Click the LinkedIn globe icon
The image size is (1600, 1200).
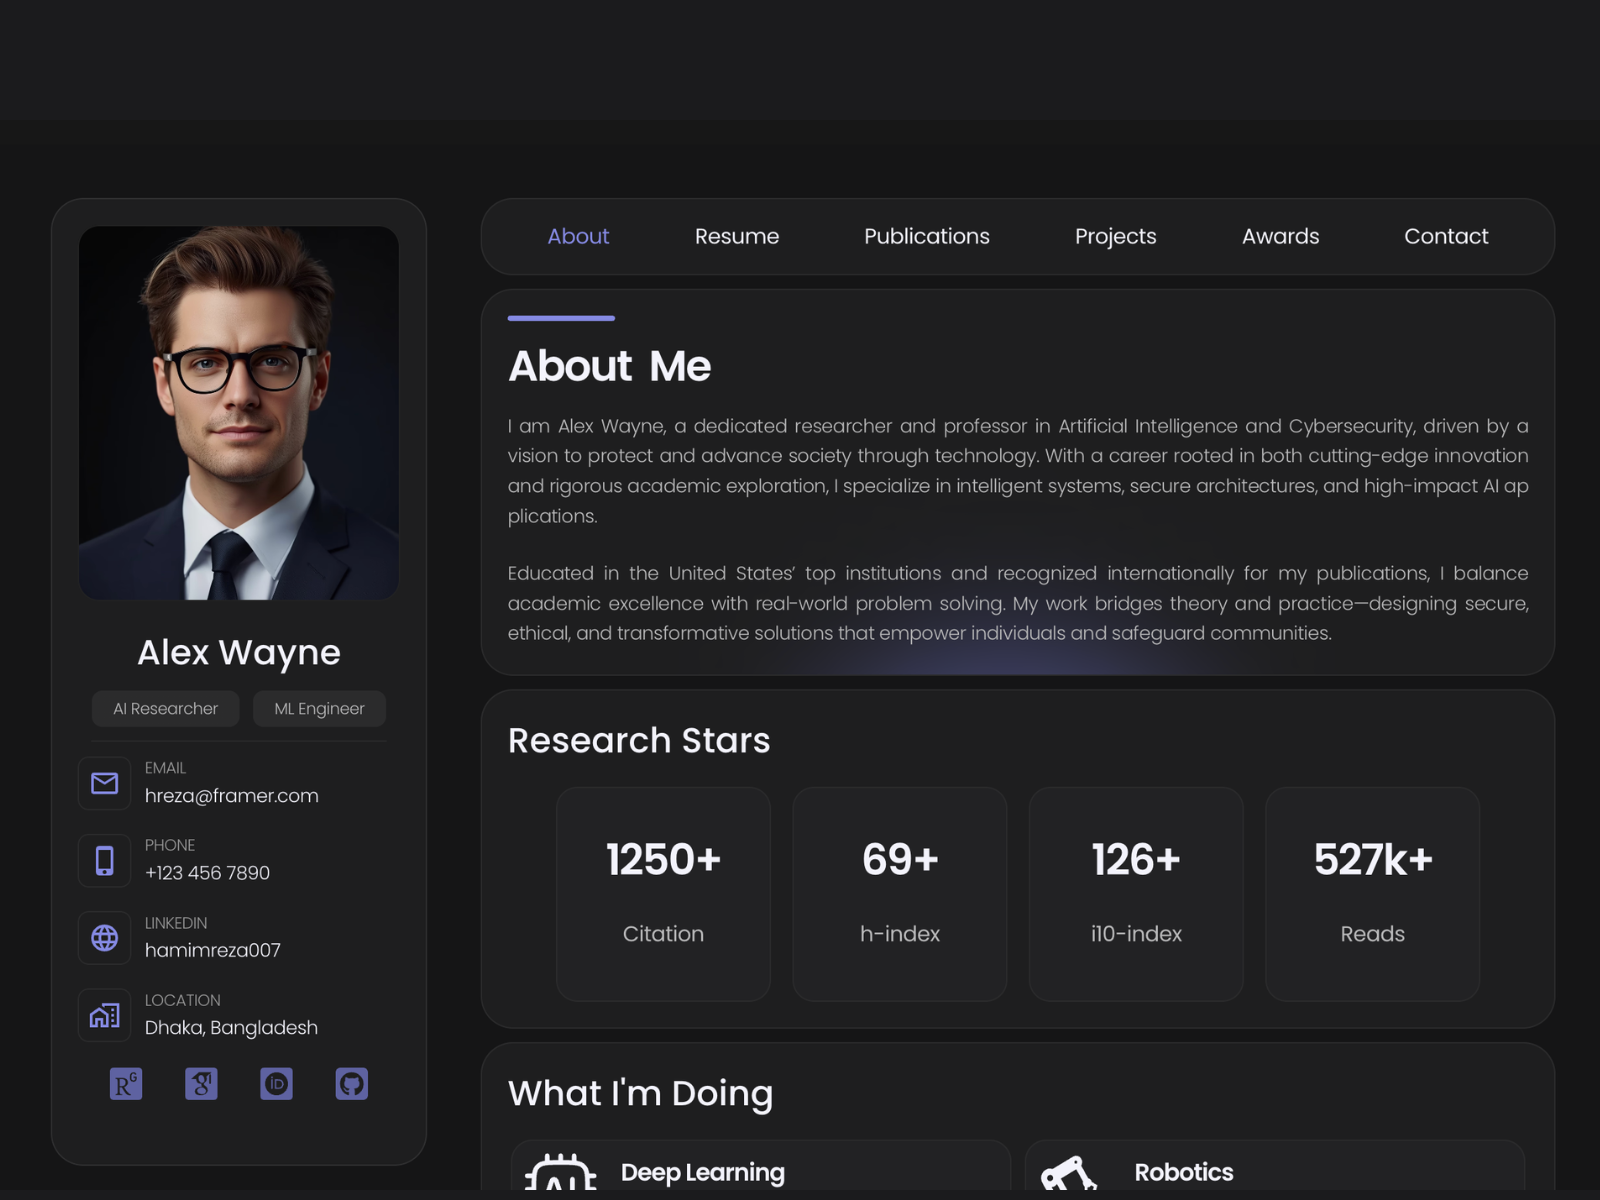pyautogui.click(x=105, y=938)
